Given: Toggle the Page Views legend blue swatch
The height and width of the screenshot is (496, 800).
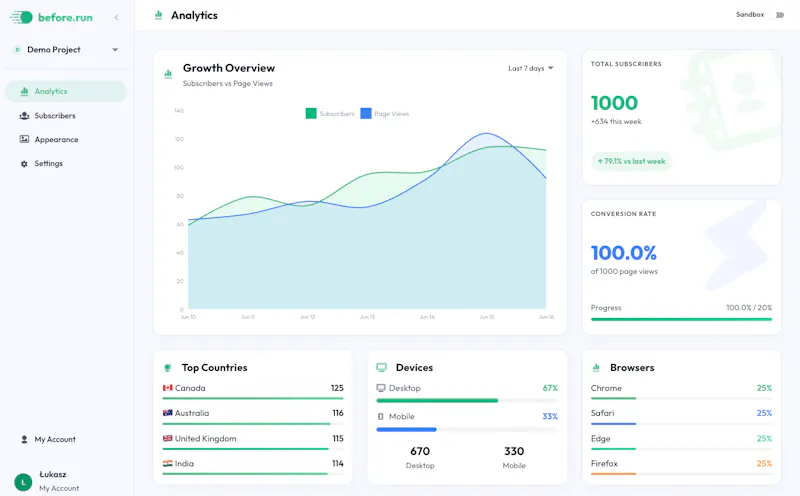Looking at the screenshot, I should (x=366, y=113).
